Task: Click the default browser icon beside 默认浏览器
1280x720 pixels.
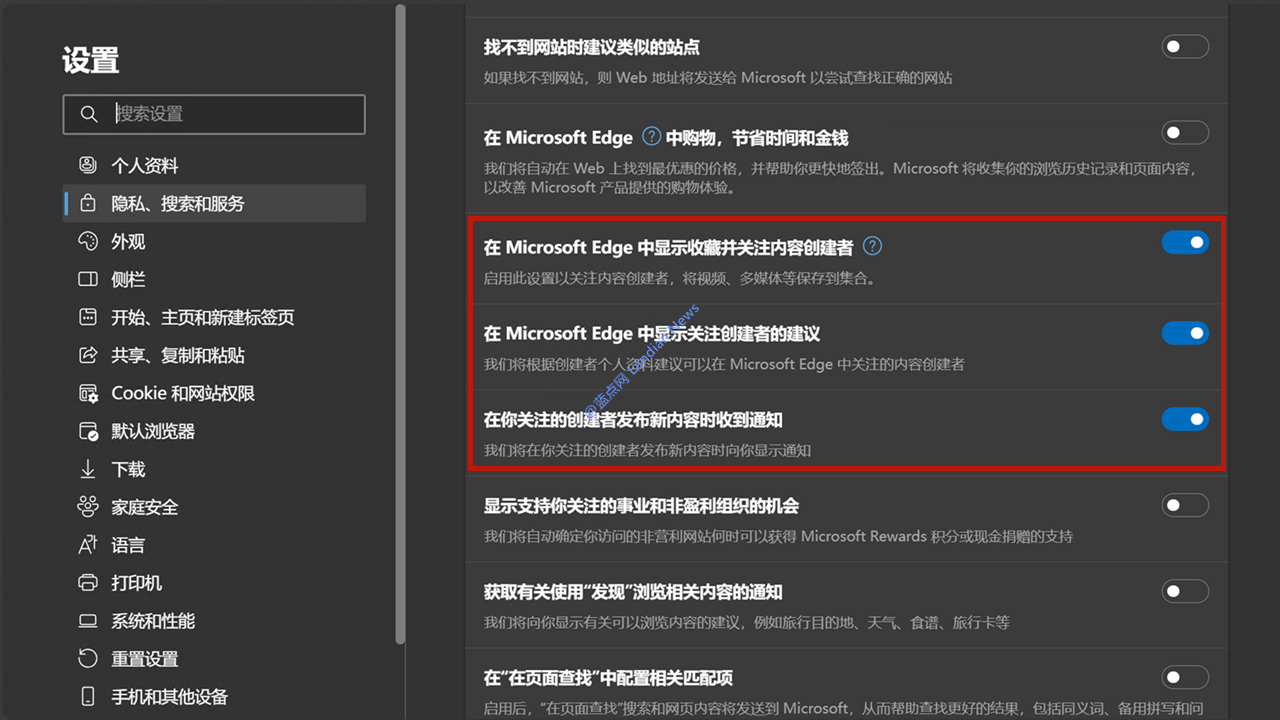Action: pos(88,431)
